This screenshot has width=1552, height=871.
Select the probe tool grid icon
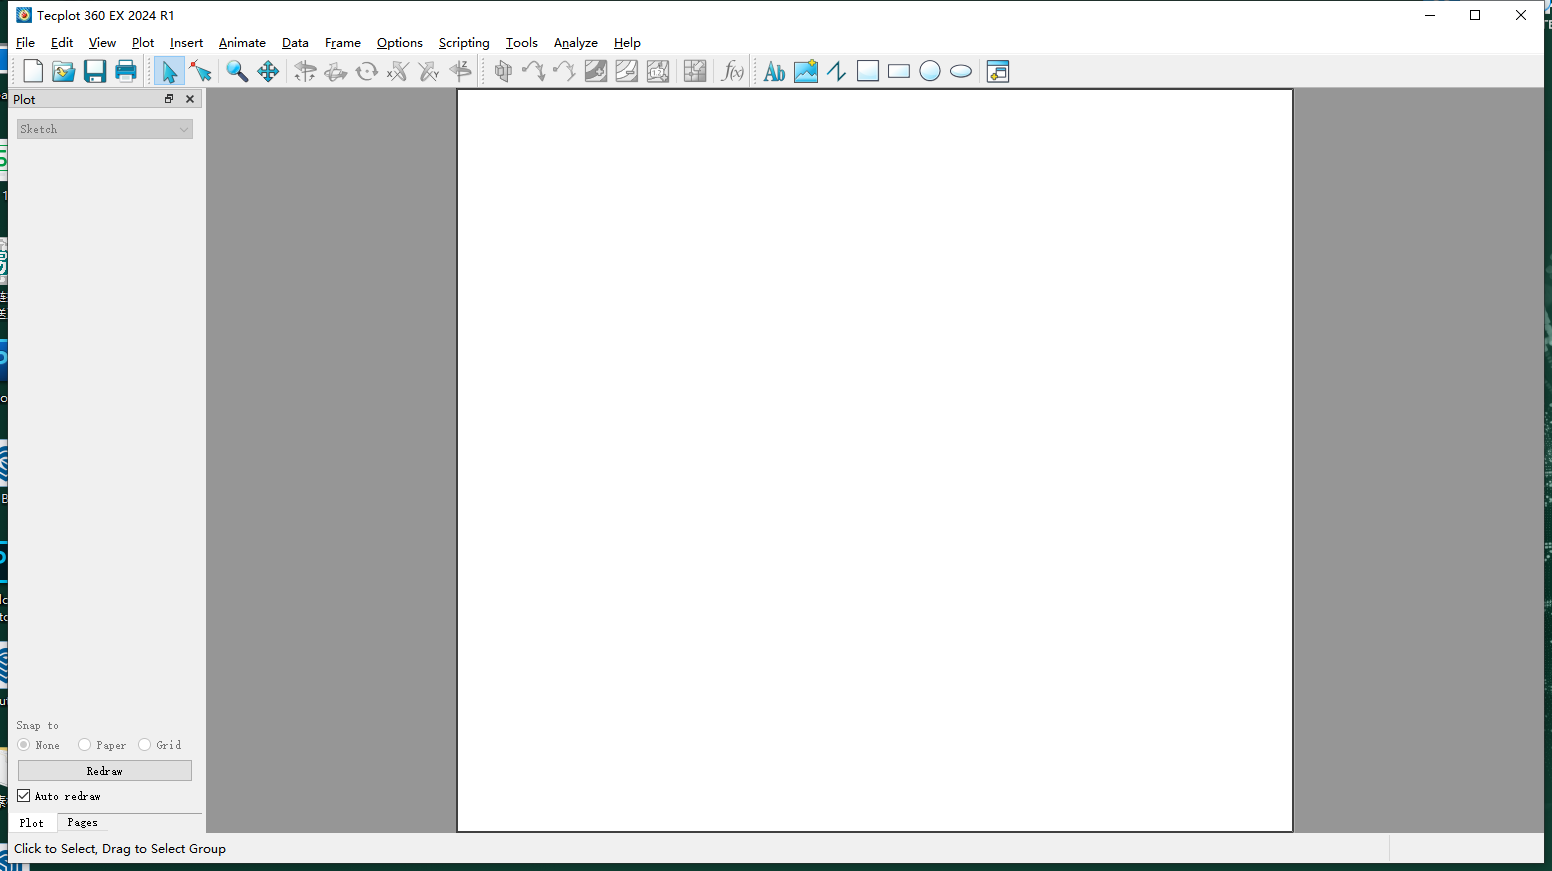[695, 71]
